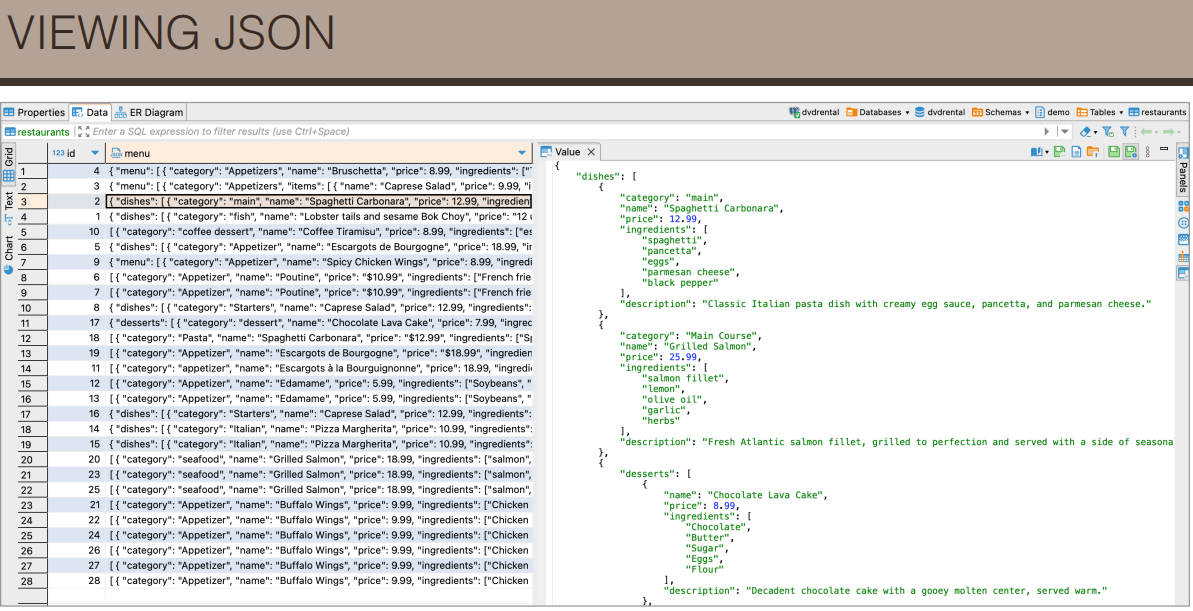Open the eraser icon dropdown arrow
Viewport: 1193px width, 611px height.
point(1095,132)
